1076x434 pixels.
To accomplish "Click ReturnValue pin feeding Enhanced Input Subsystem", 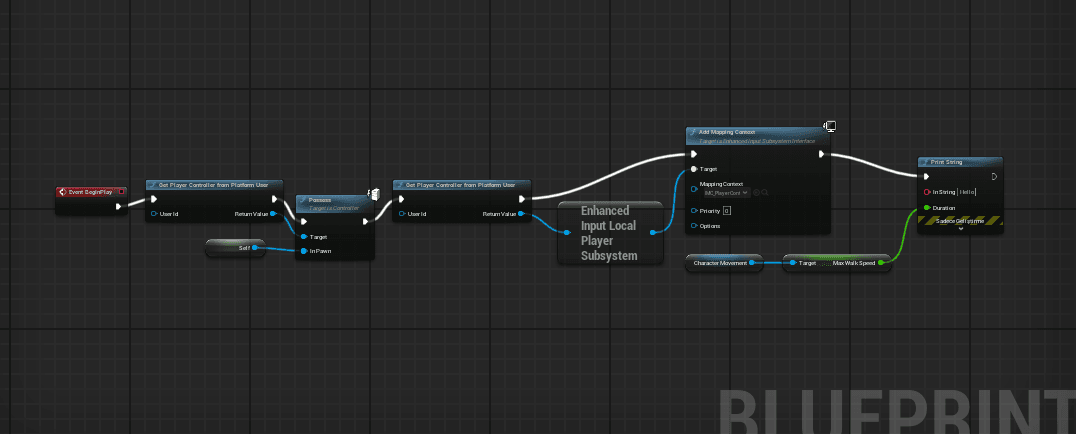I will tap(521, 214).
